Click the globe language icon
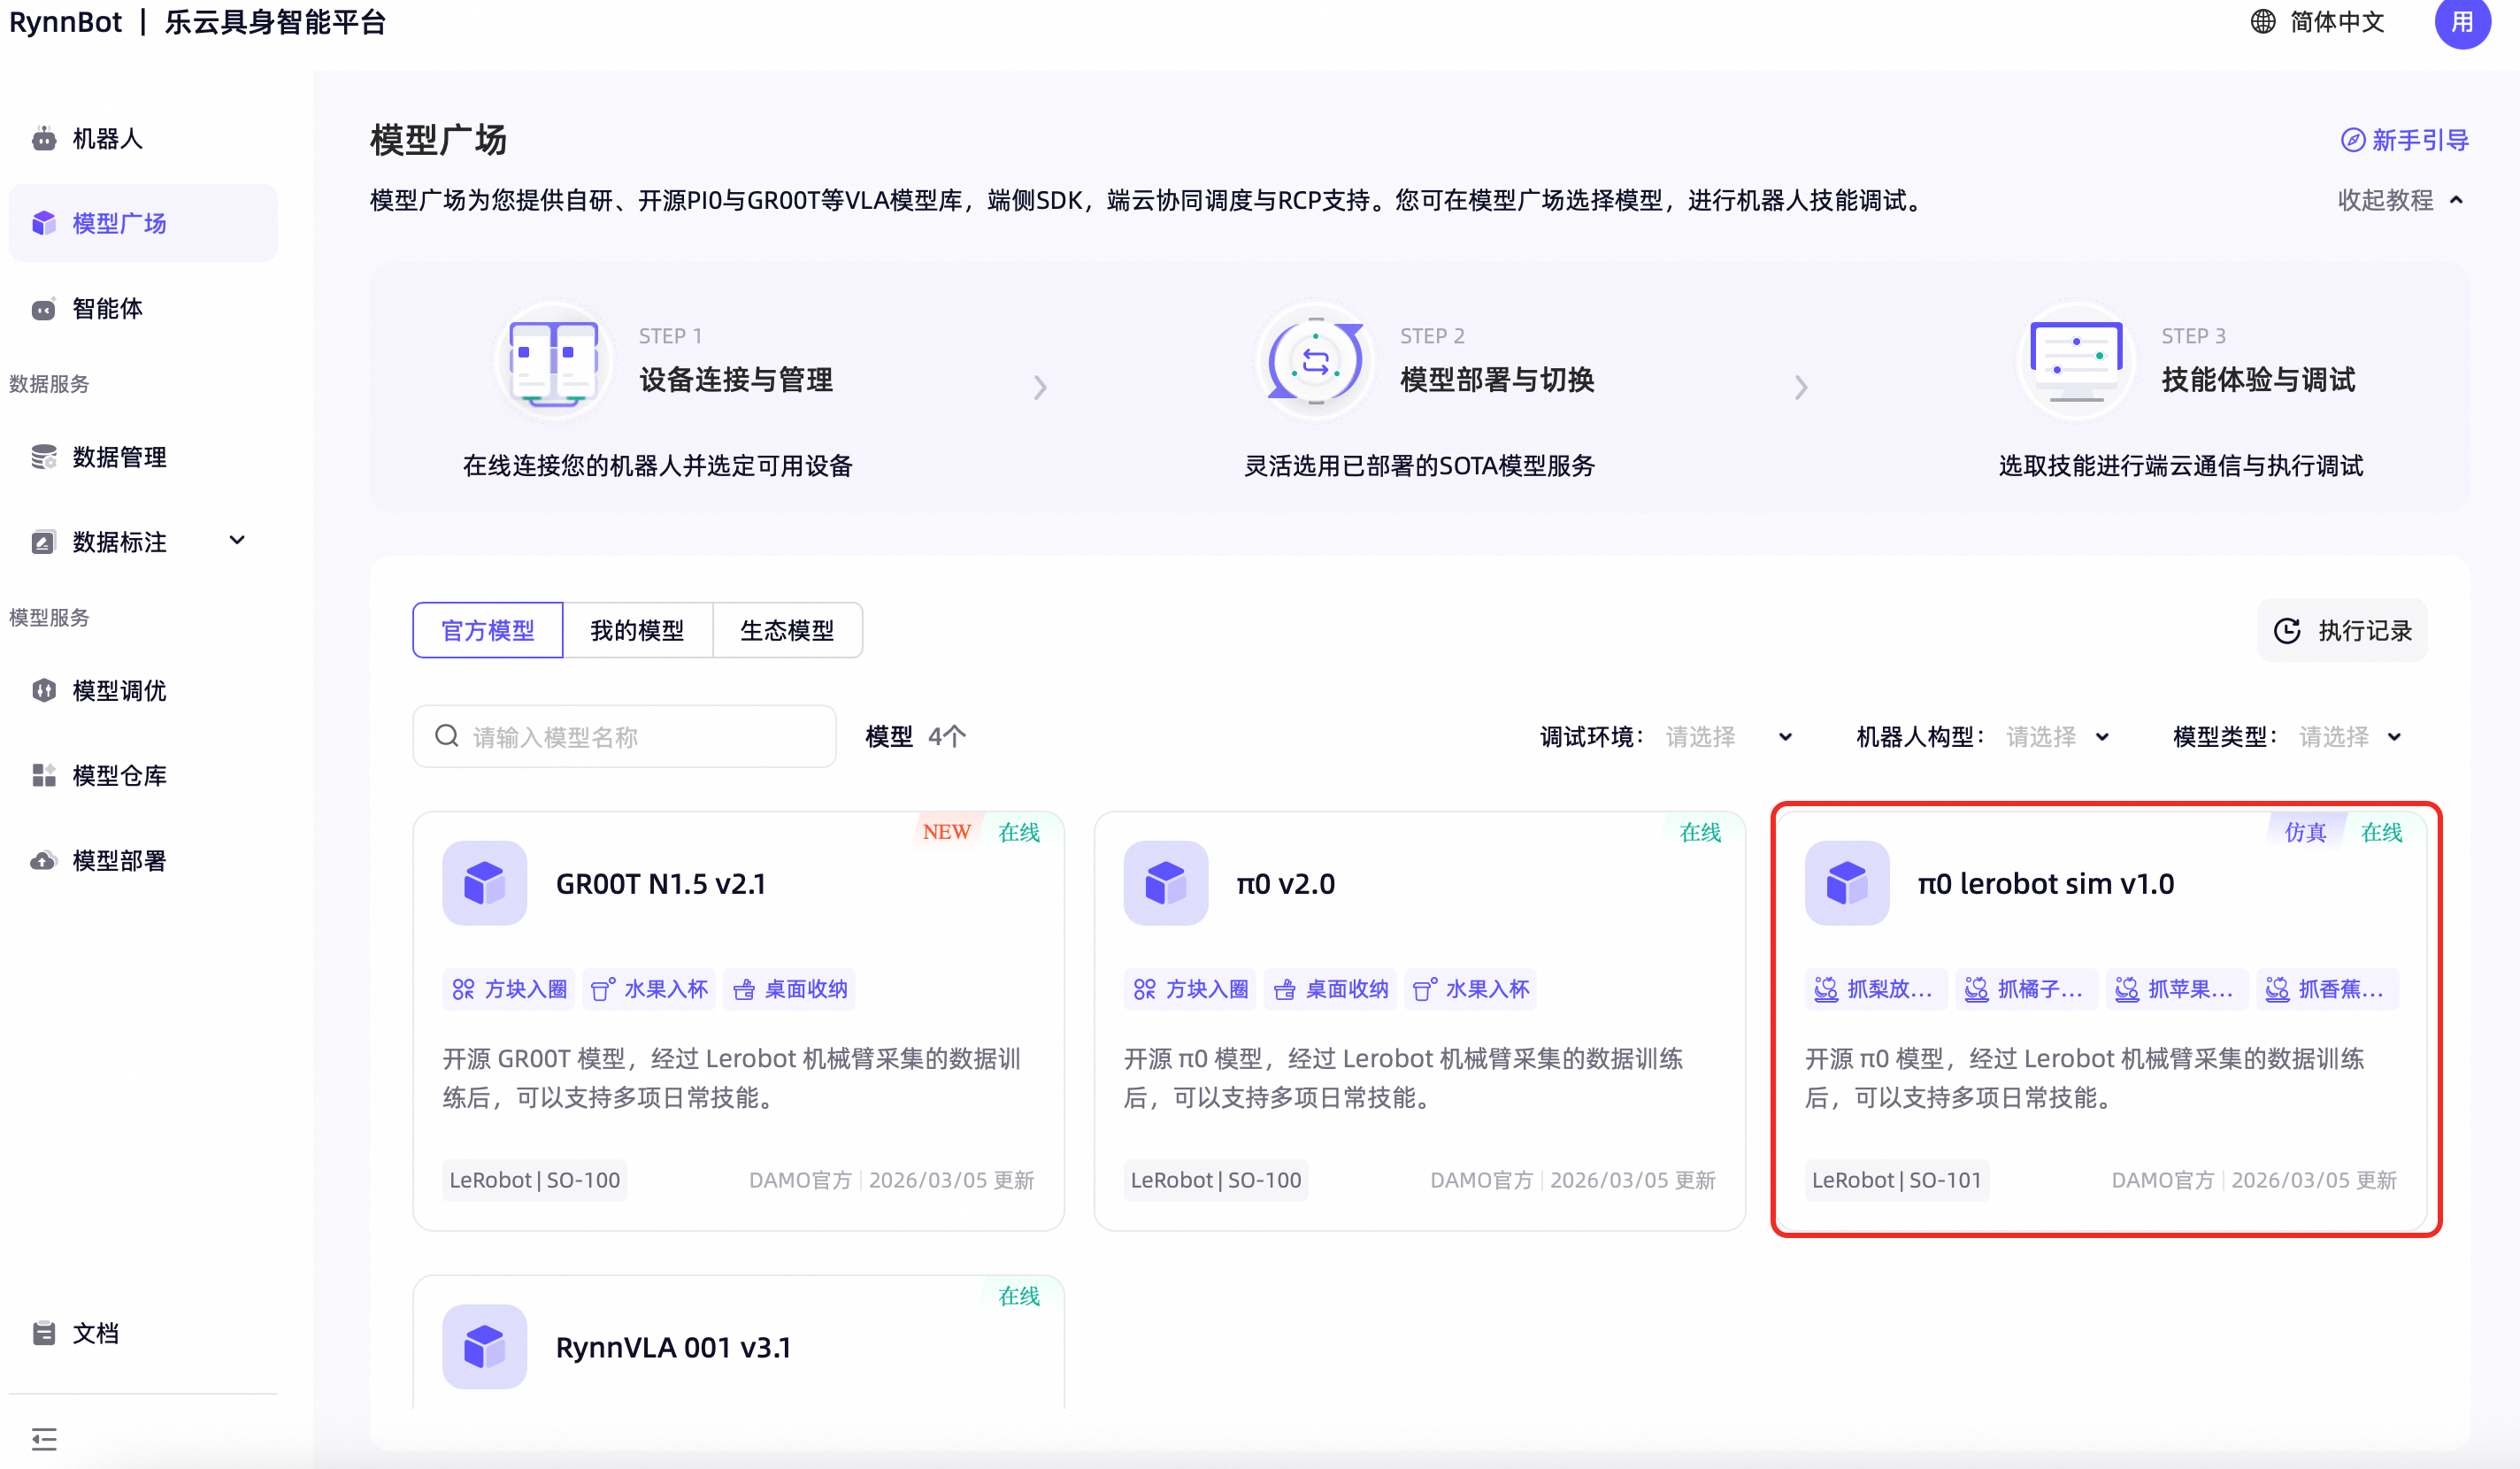The height and width of the screenshot is (1469, 2520). [x=2262, y=22]
